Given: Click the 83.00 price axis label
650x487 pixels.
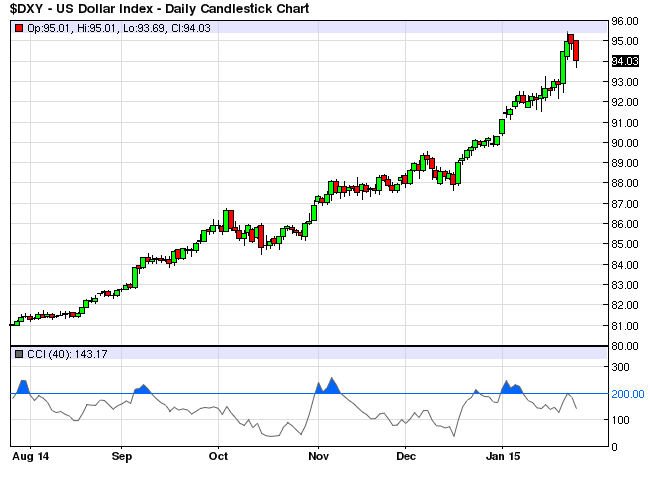Looking at the screenshot, I should point(625,285).
